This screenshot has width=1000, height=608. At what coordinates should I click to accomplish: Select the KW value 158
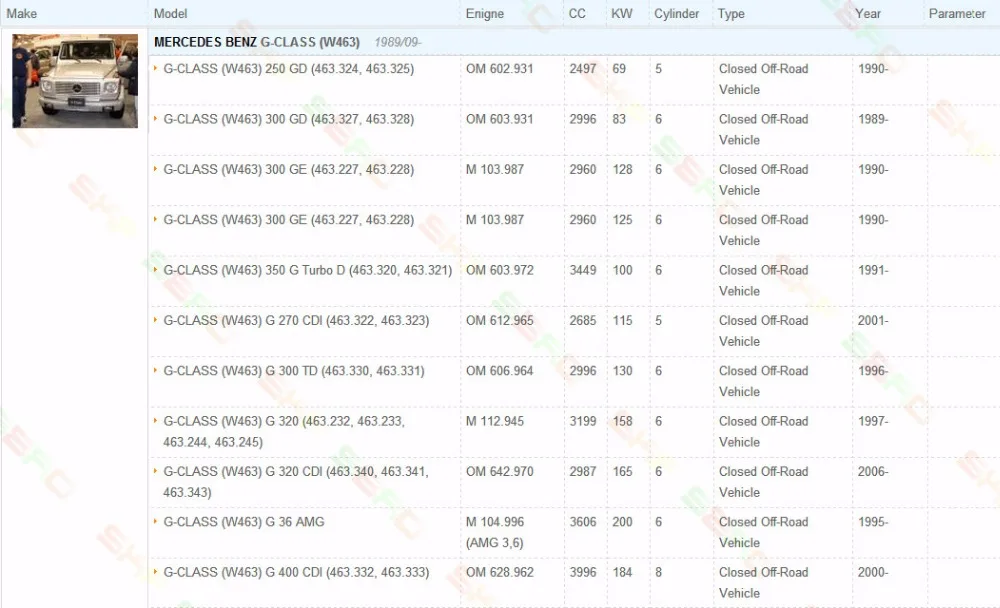coord(622,421)
